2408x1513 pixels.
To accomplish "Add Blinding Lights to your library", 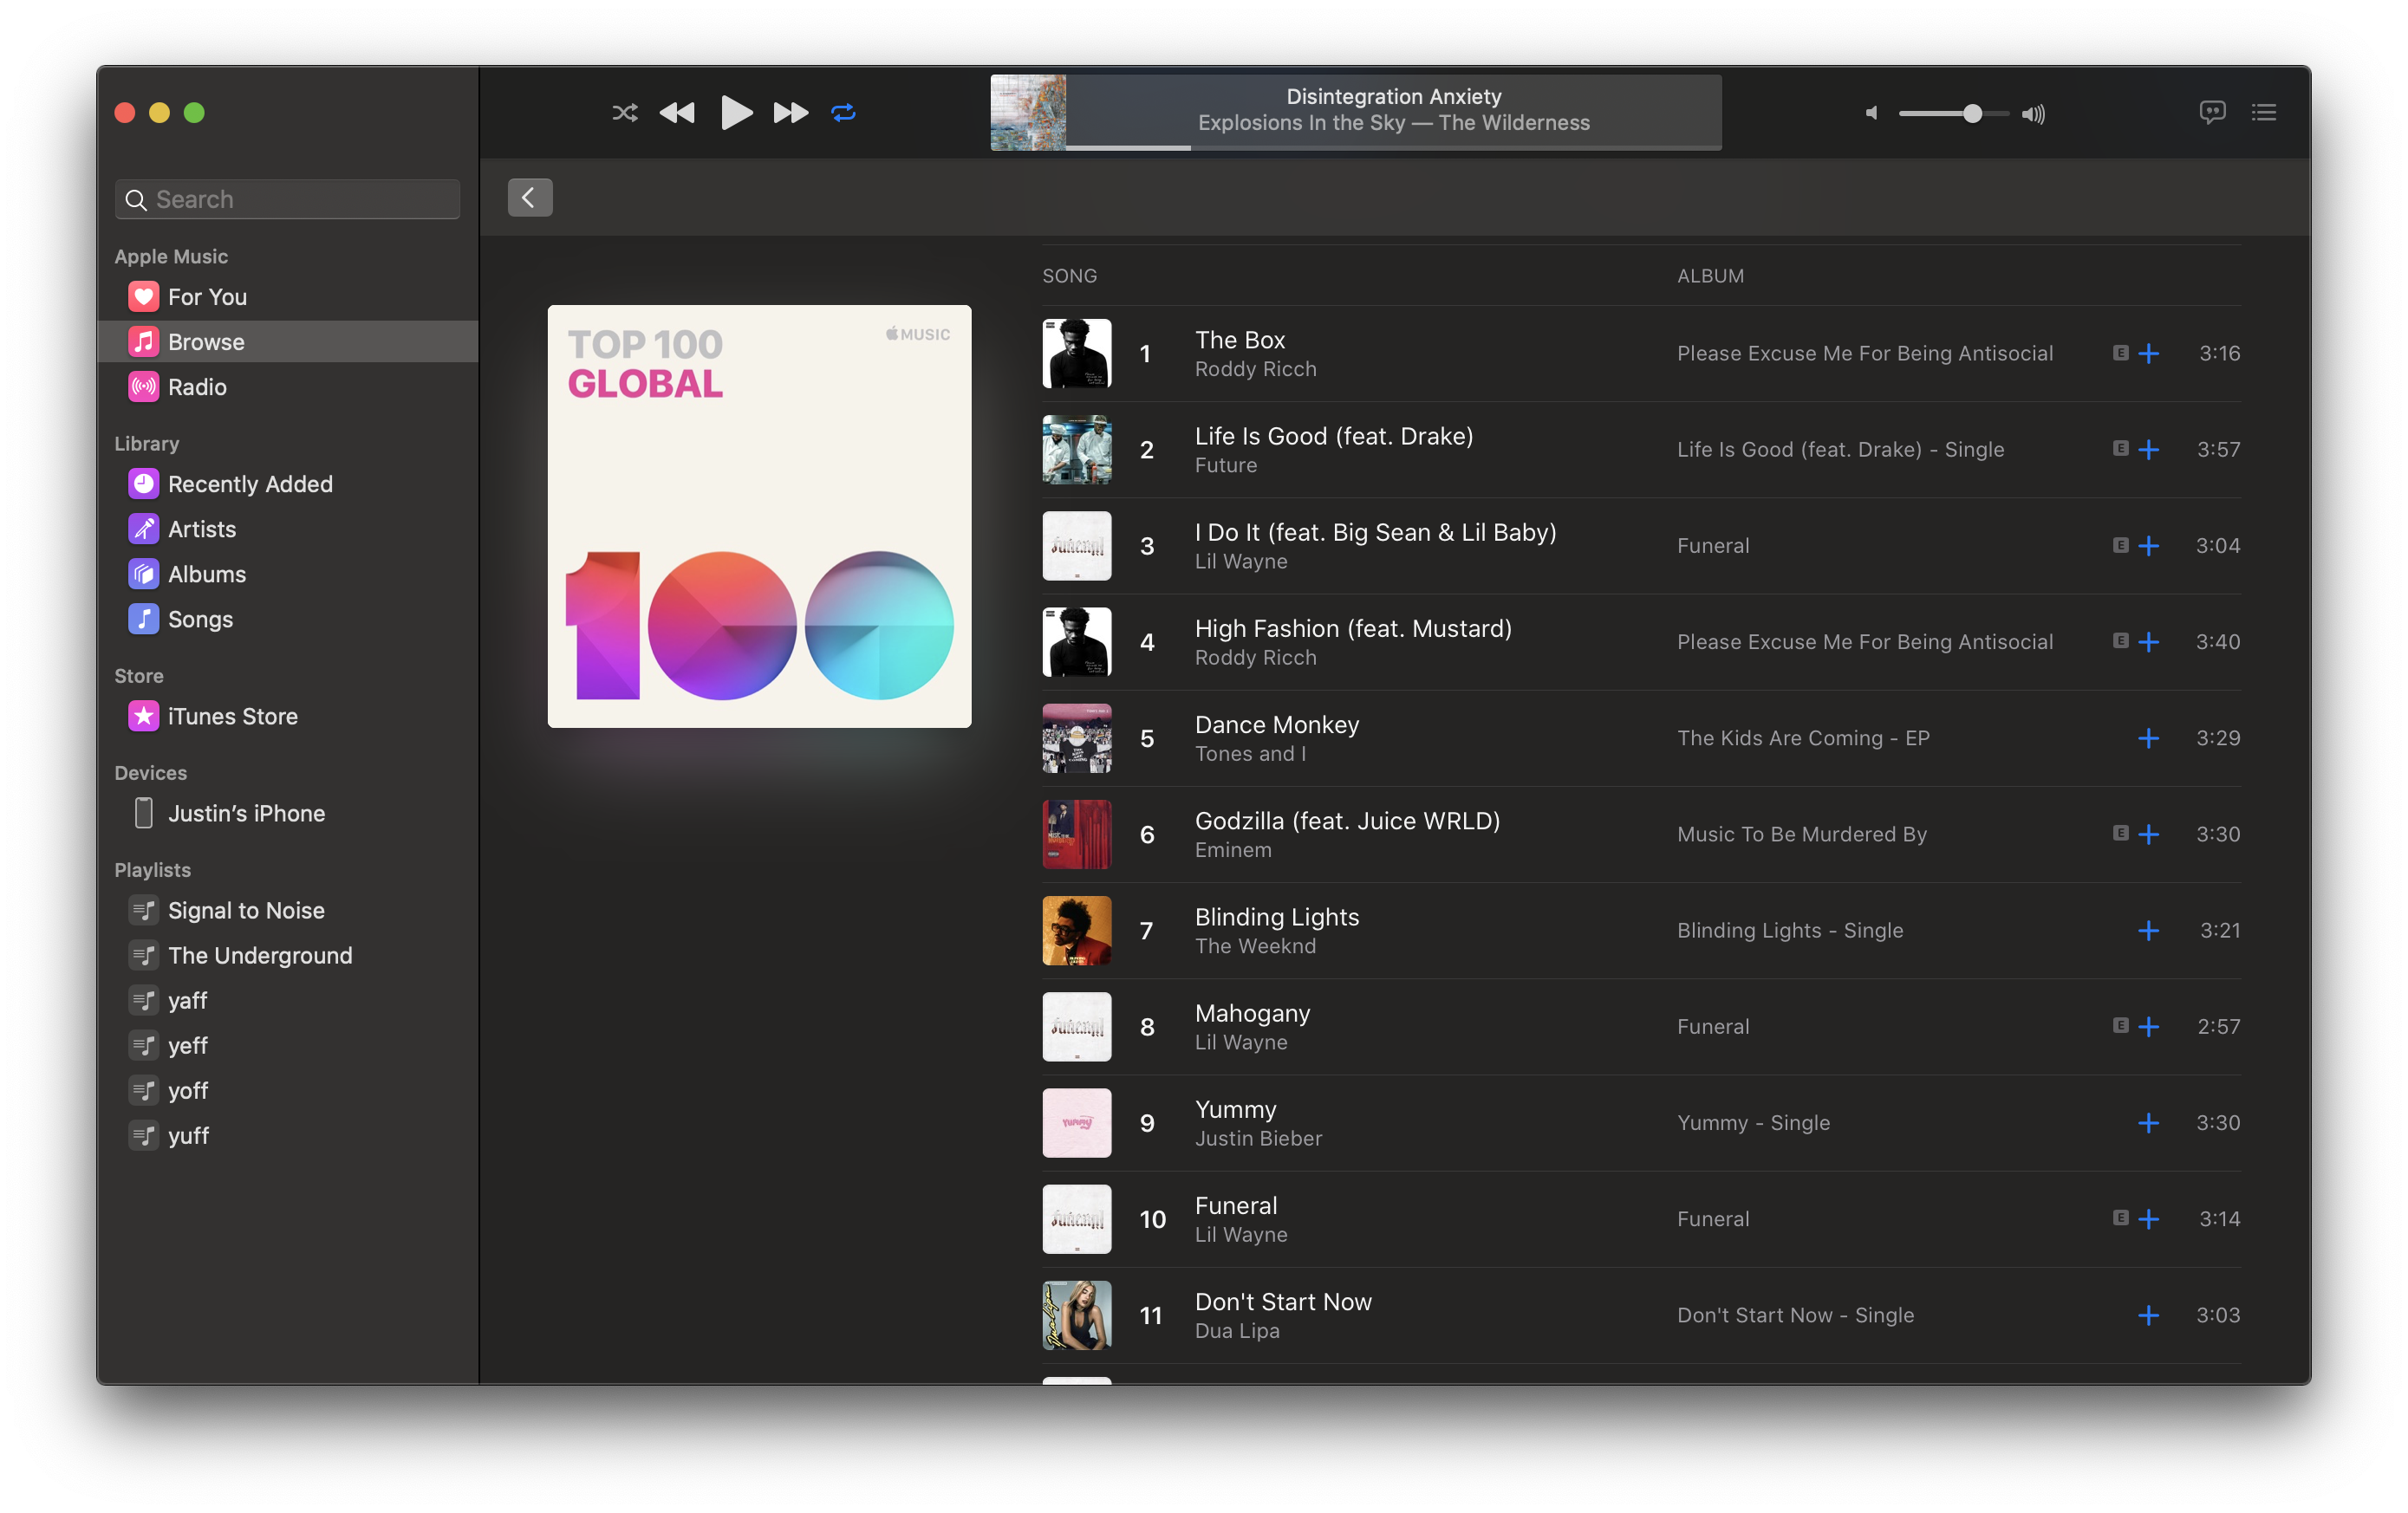I will [x=2149, y=930].
